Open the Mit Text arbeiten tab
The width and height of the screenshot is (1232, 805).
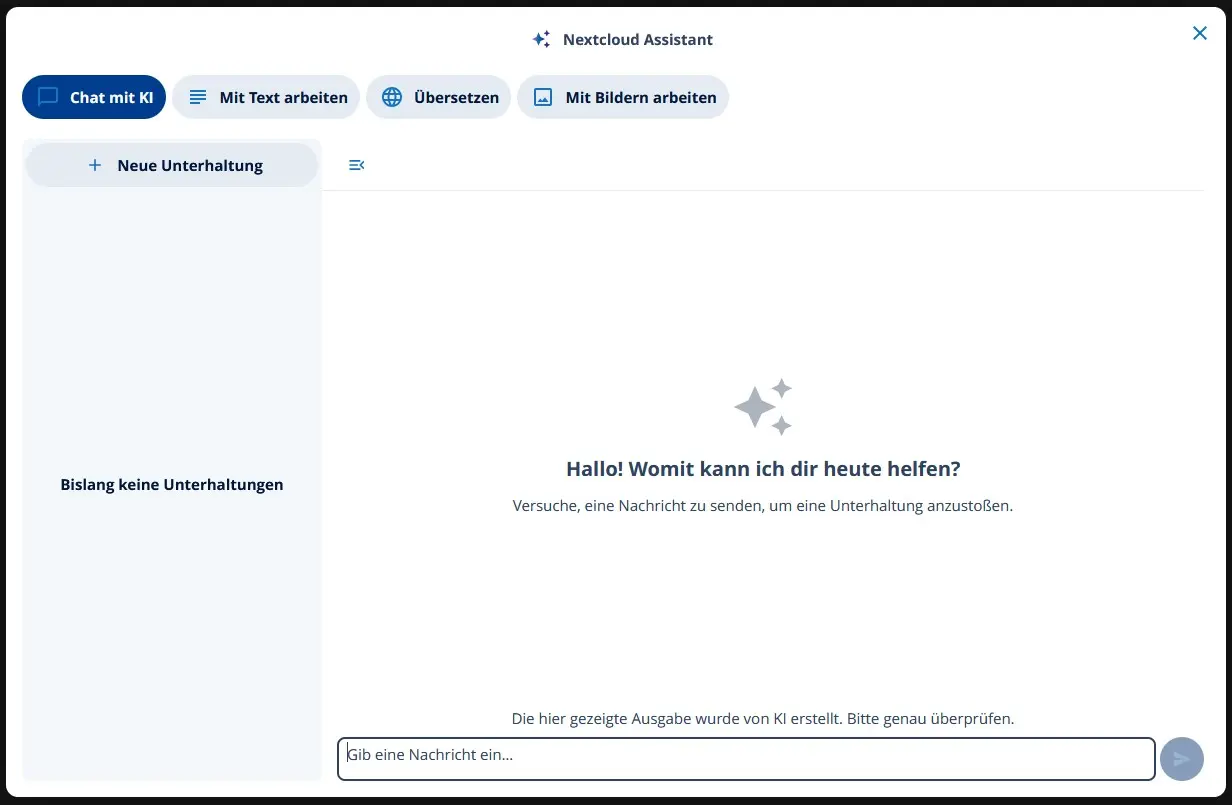pyautogui.click(x=265, y=96)
